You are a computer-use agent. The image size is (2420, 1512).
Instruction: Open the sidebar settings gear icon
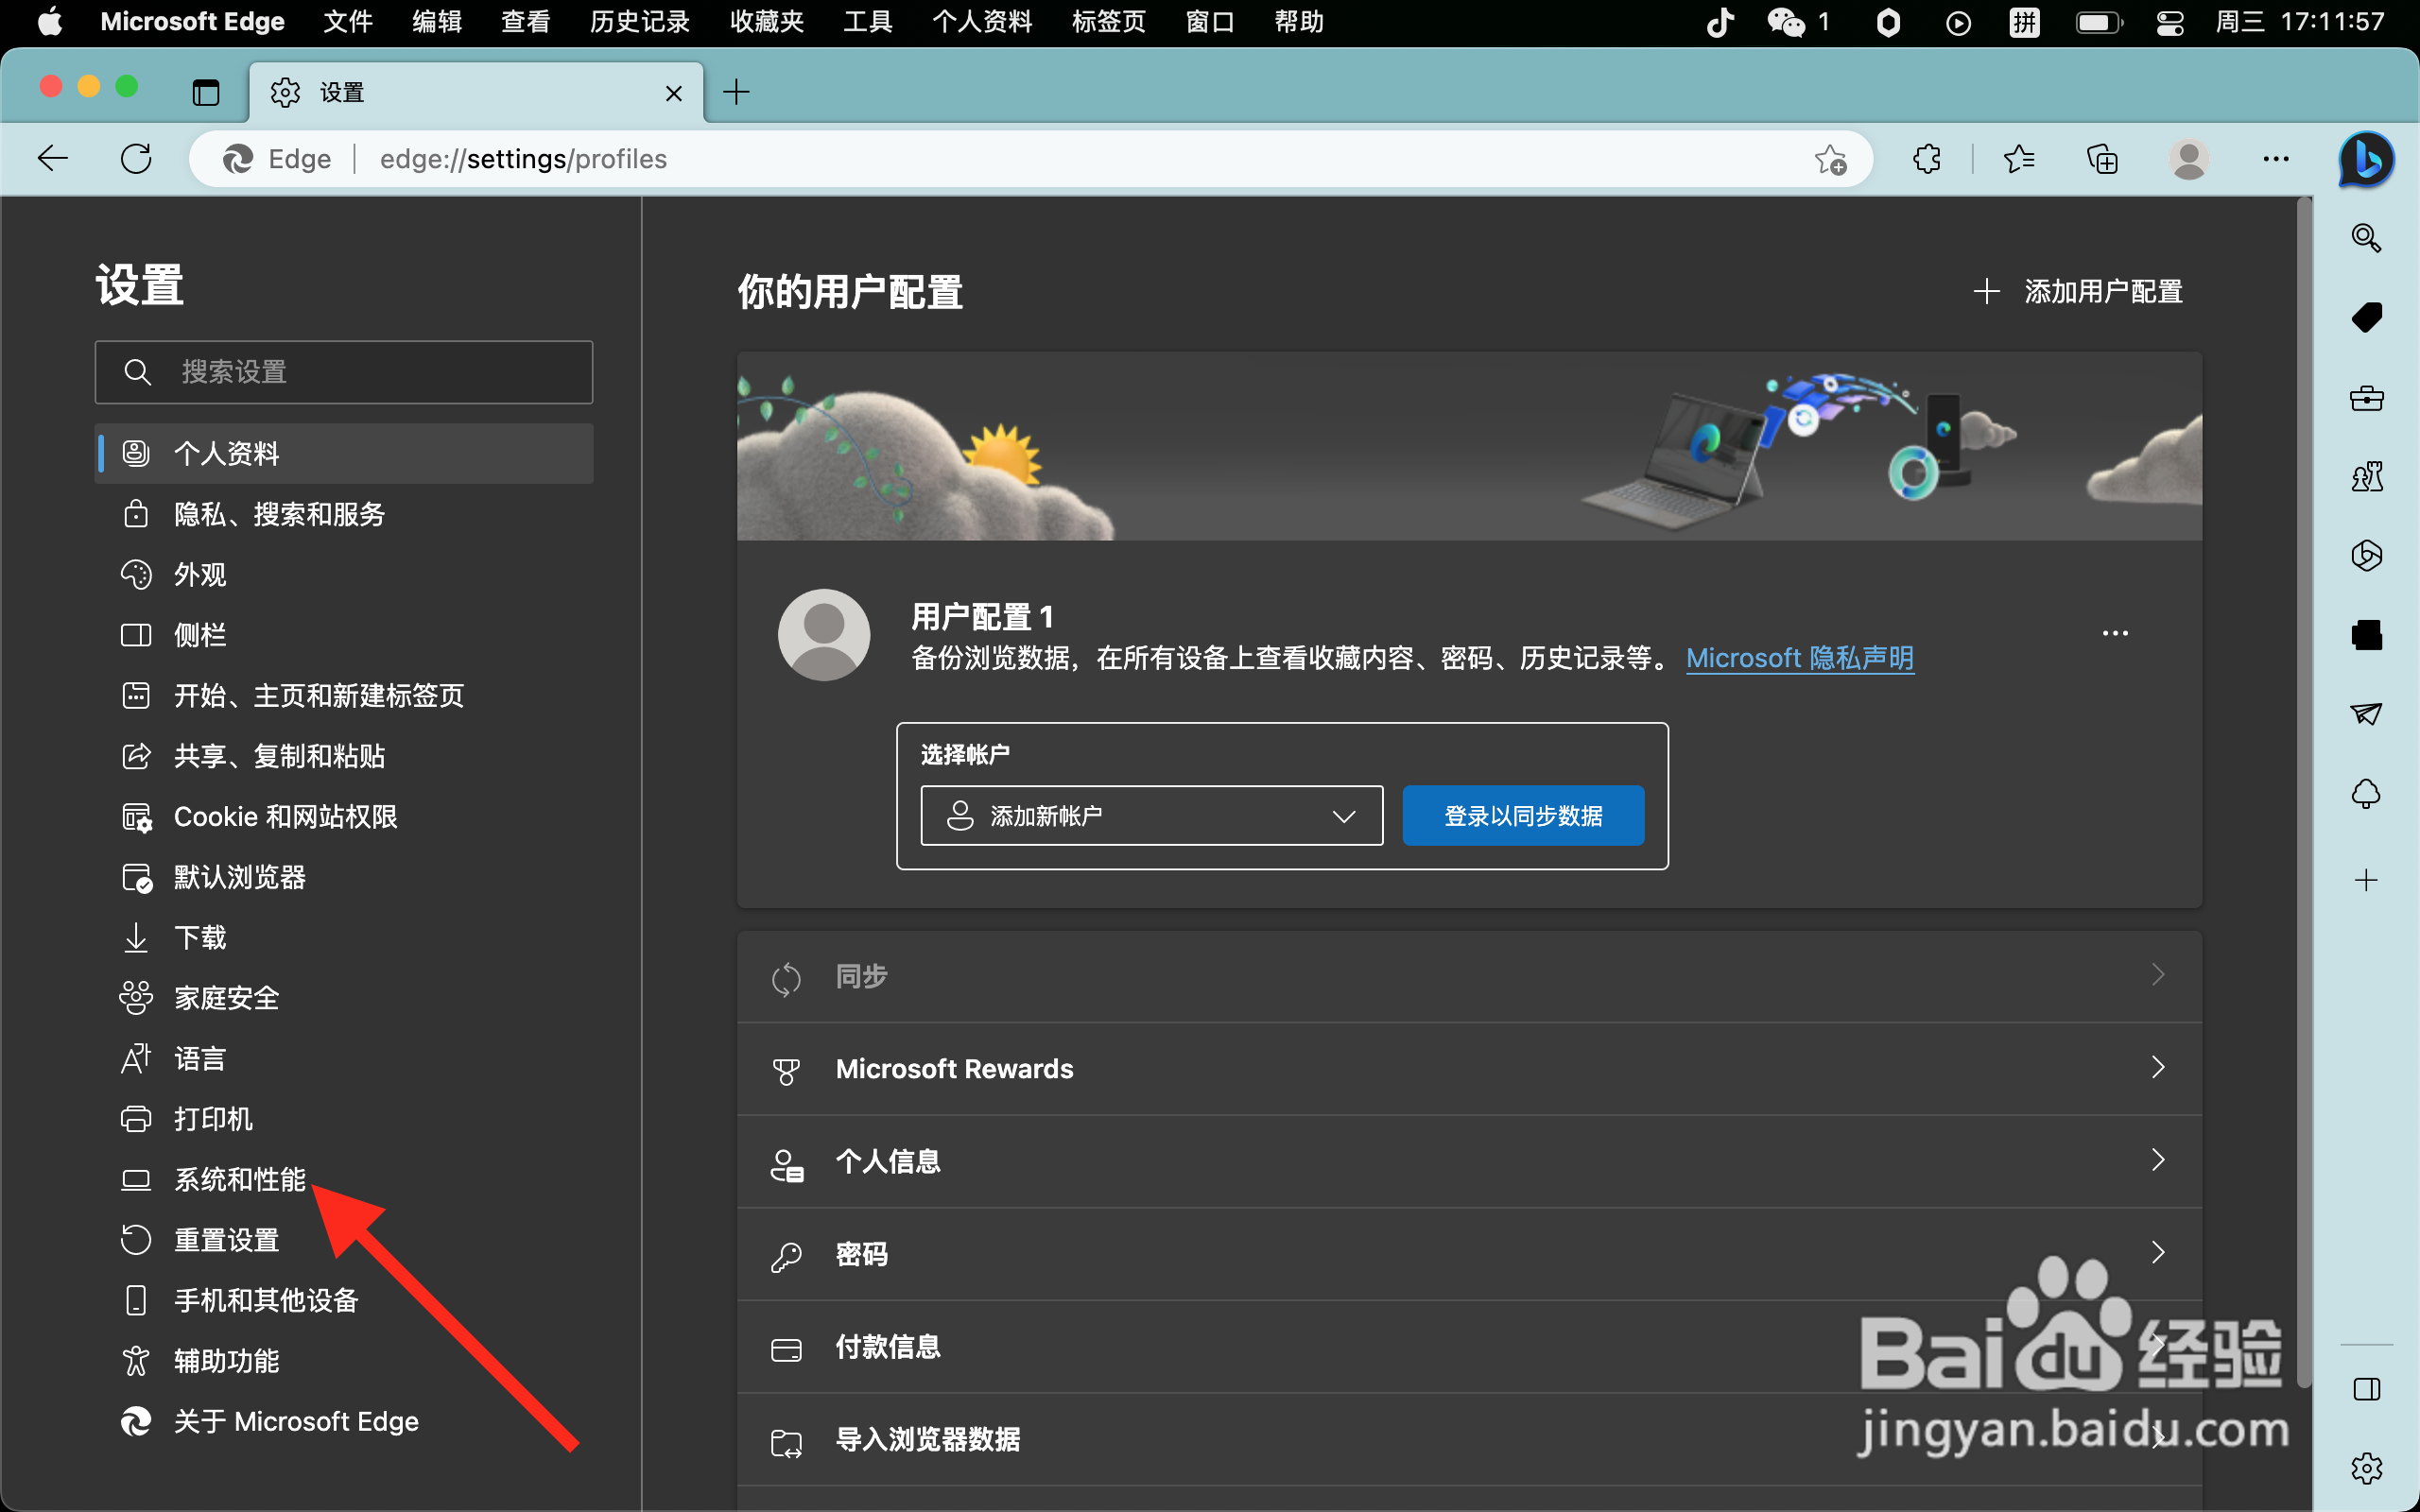click(x=2366, y=1467)
